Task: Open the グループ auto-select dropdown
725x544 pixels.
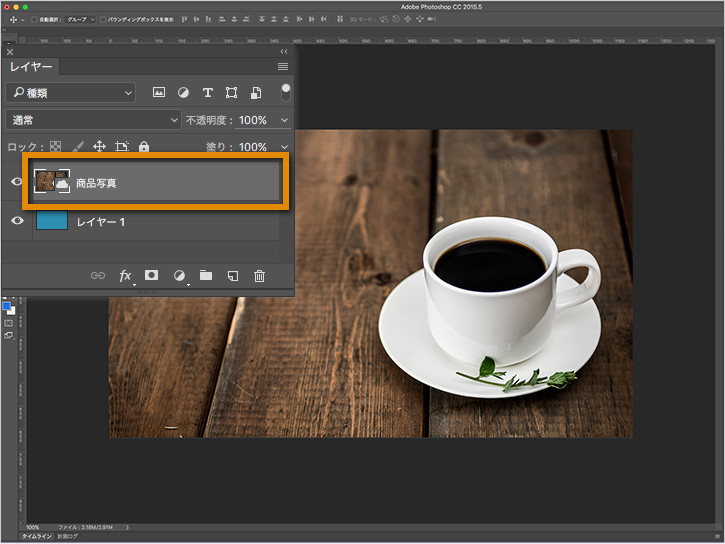Action: tap(80, 19)
